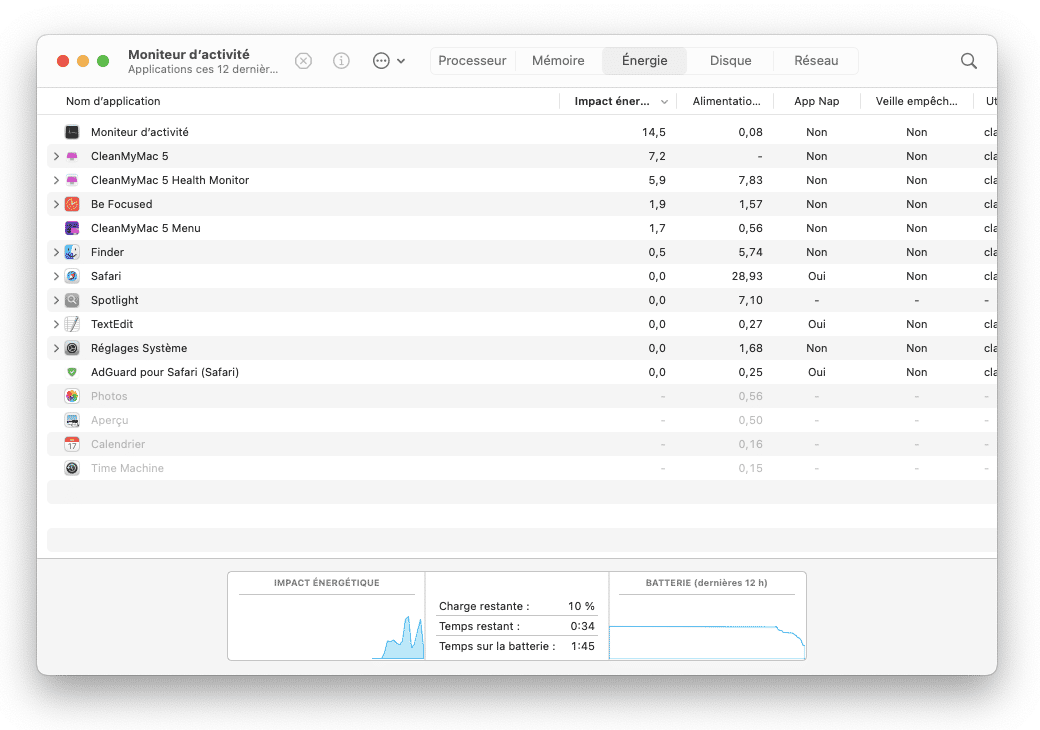Open the Réseau tab
This screenshot has width=1040, height=730.
(x=816, y=61)
